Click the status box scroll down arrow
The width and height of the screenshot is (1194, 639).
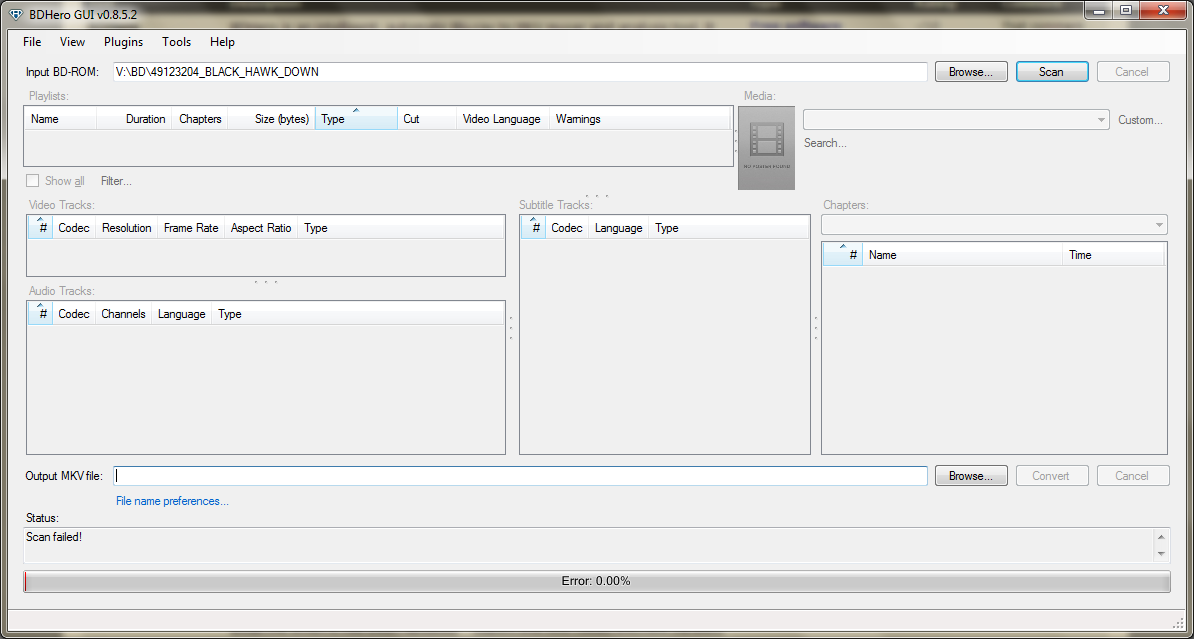pos(1161,553)
